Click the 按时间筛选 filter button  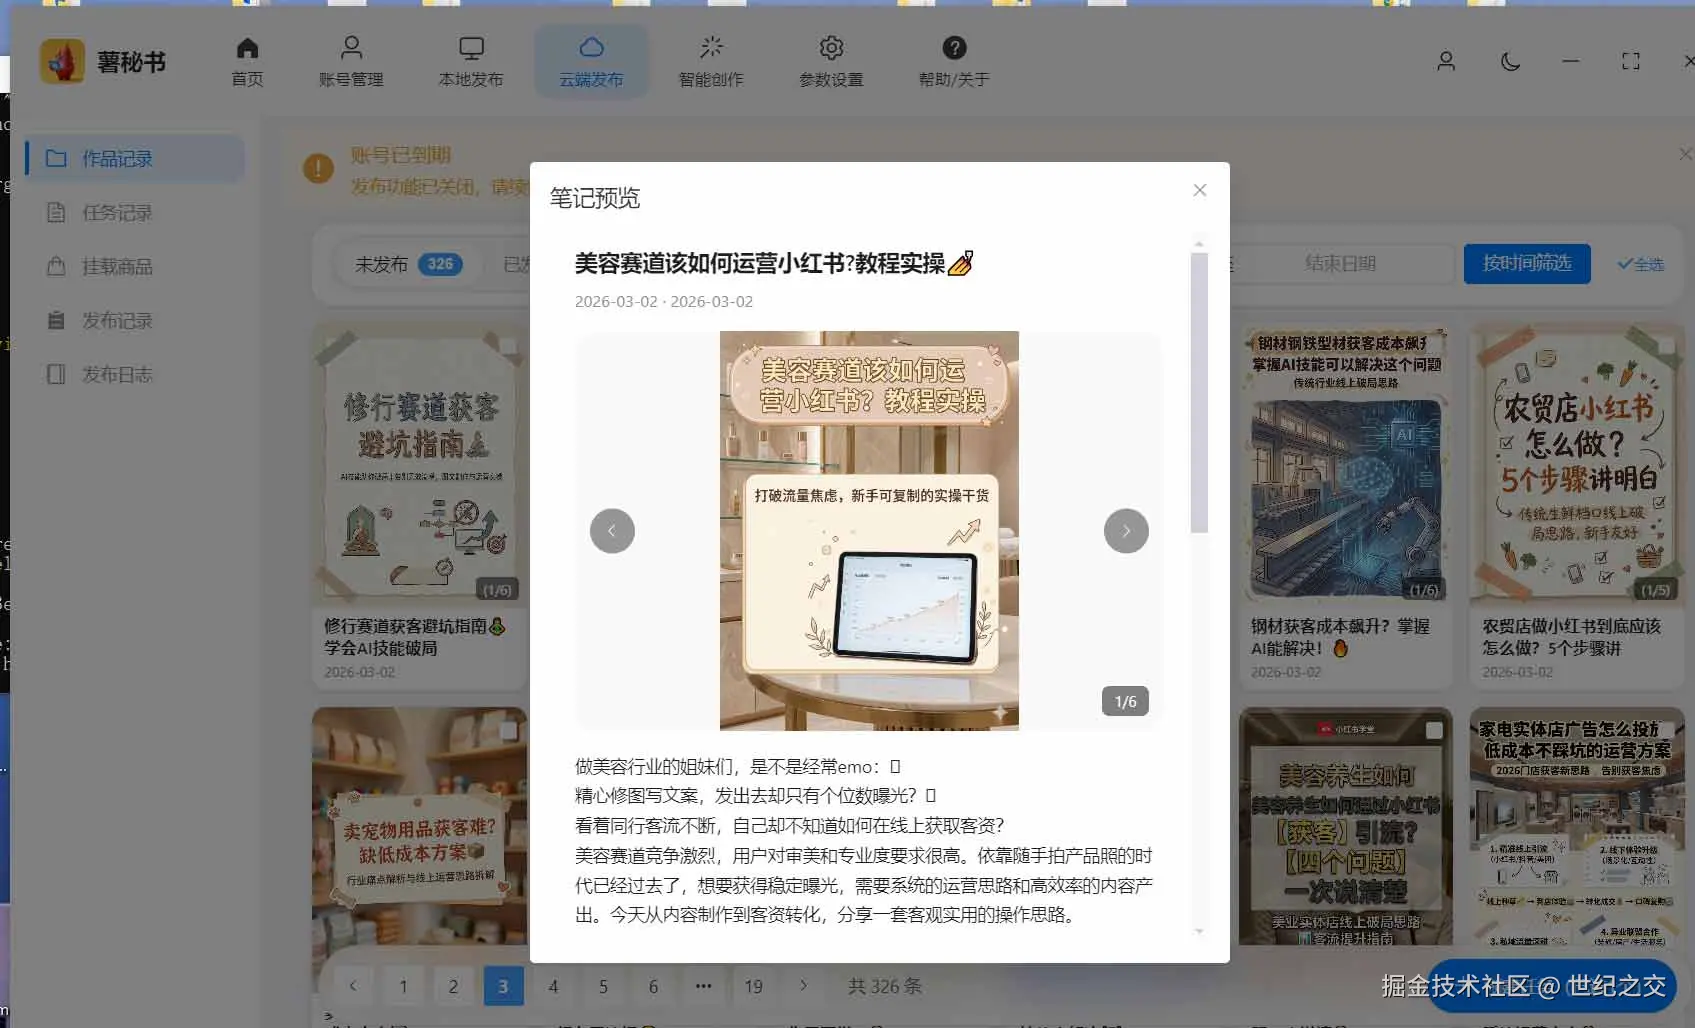coord(1527,264)
